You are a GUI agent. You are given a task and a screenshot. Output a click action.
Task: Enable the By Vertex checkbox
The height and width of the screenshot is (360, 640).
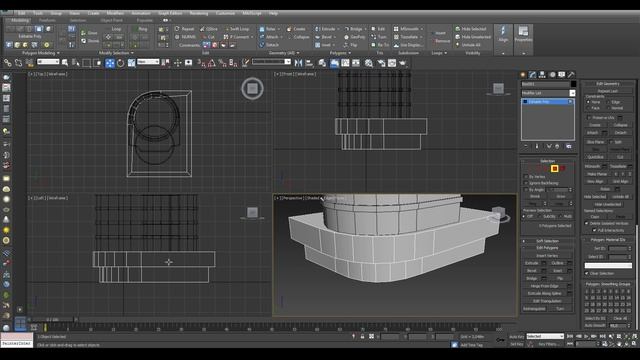coord(526,177)
